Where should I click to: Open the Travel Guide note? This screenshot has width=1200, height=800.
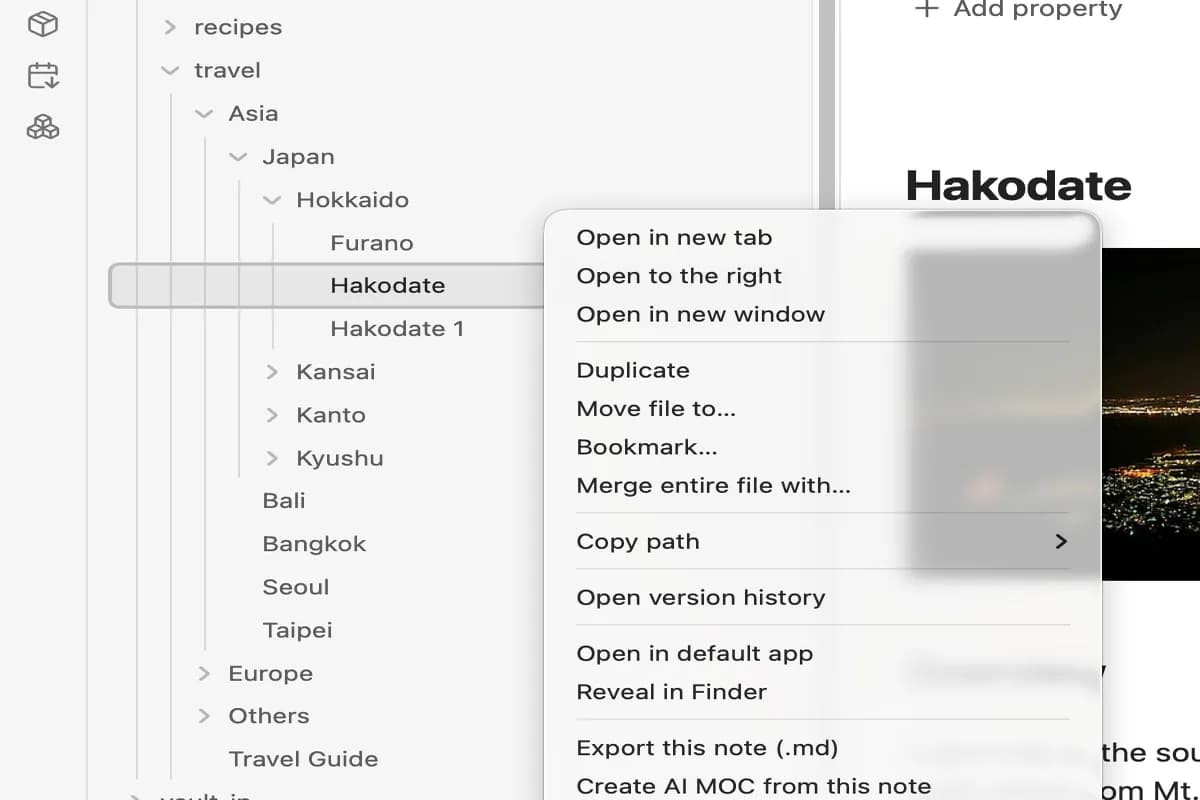coord(303,759)
